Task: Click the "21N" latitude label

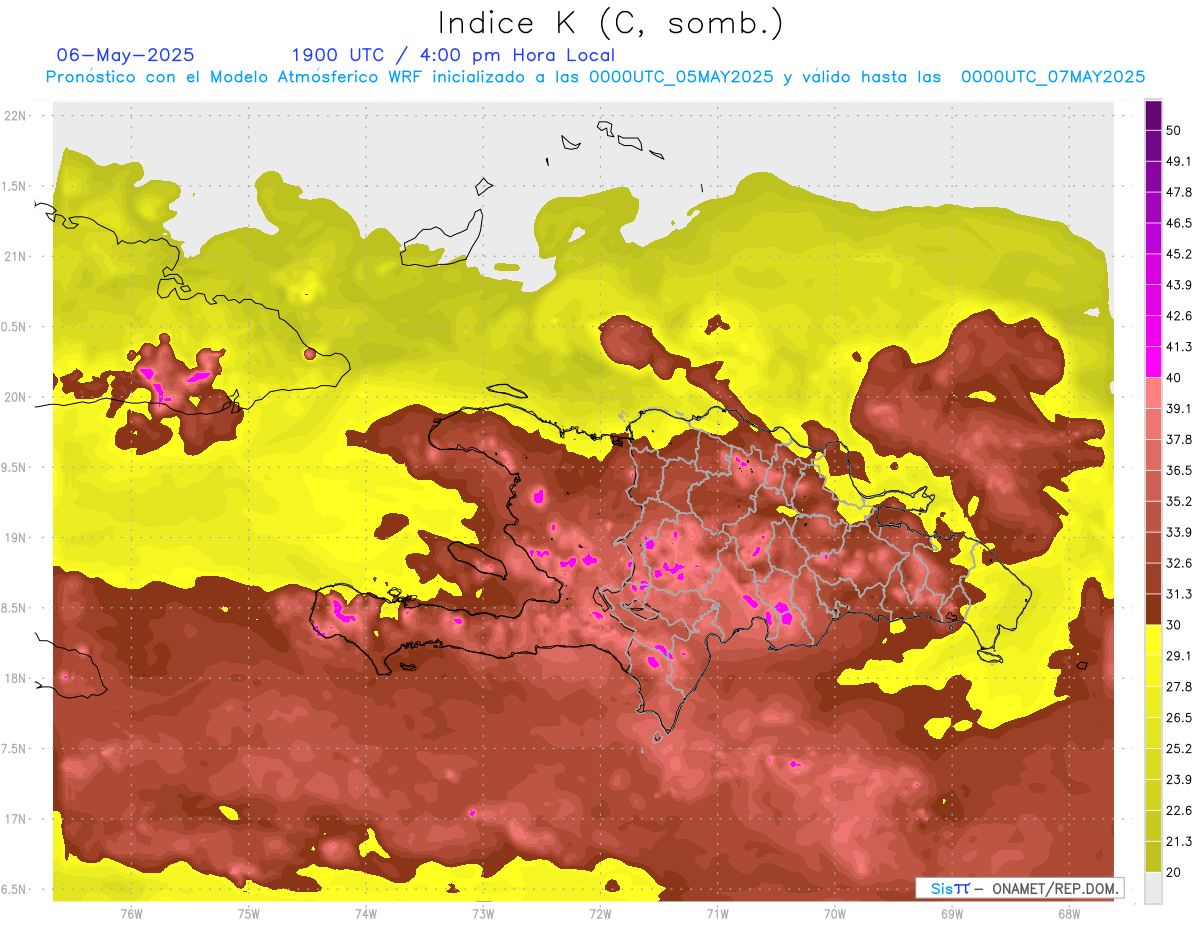Action: coord(15,257)
